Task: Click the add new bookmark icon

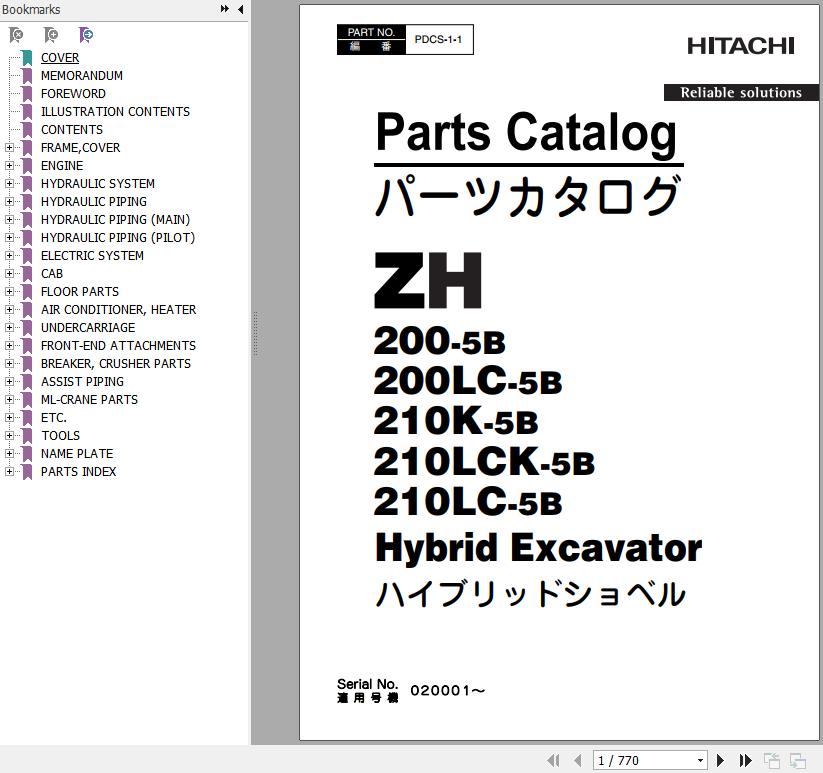Action: click(x=51, y=35)
